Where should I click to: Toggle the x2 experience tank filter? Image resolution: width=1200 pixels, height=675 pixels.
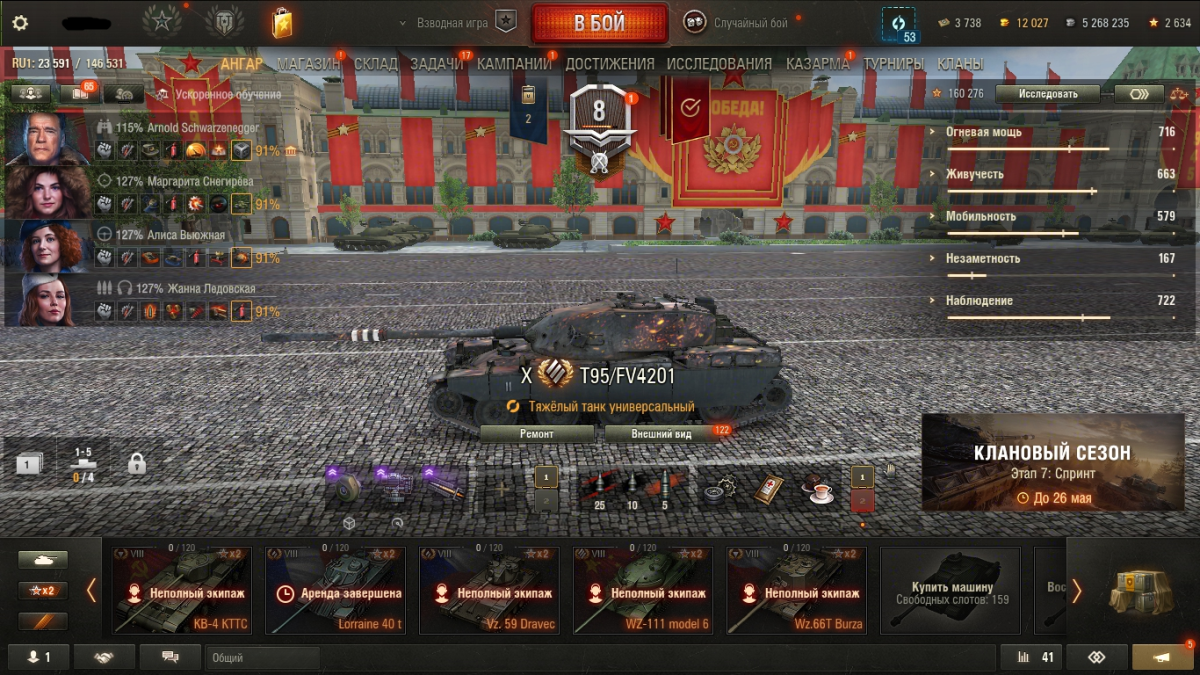coord(43,590)
